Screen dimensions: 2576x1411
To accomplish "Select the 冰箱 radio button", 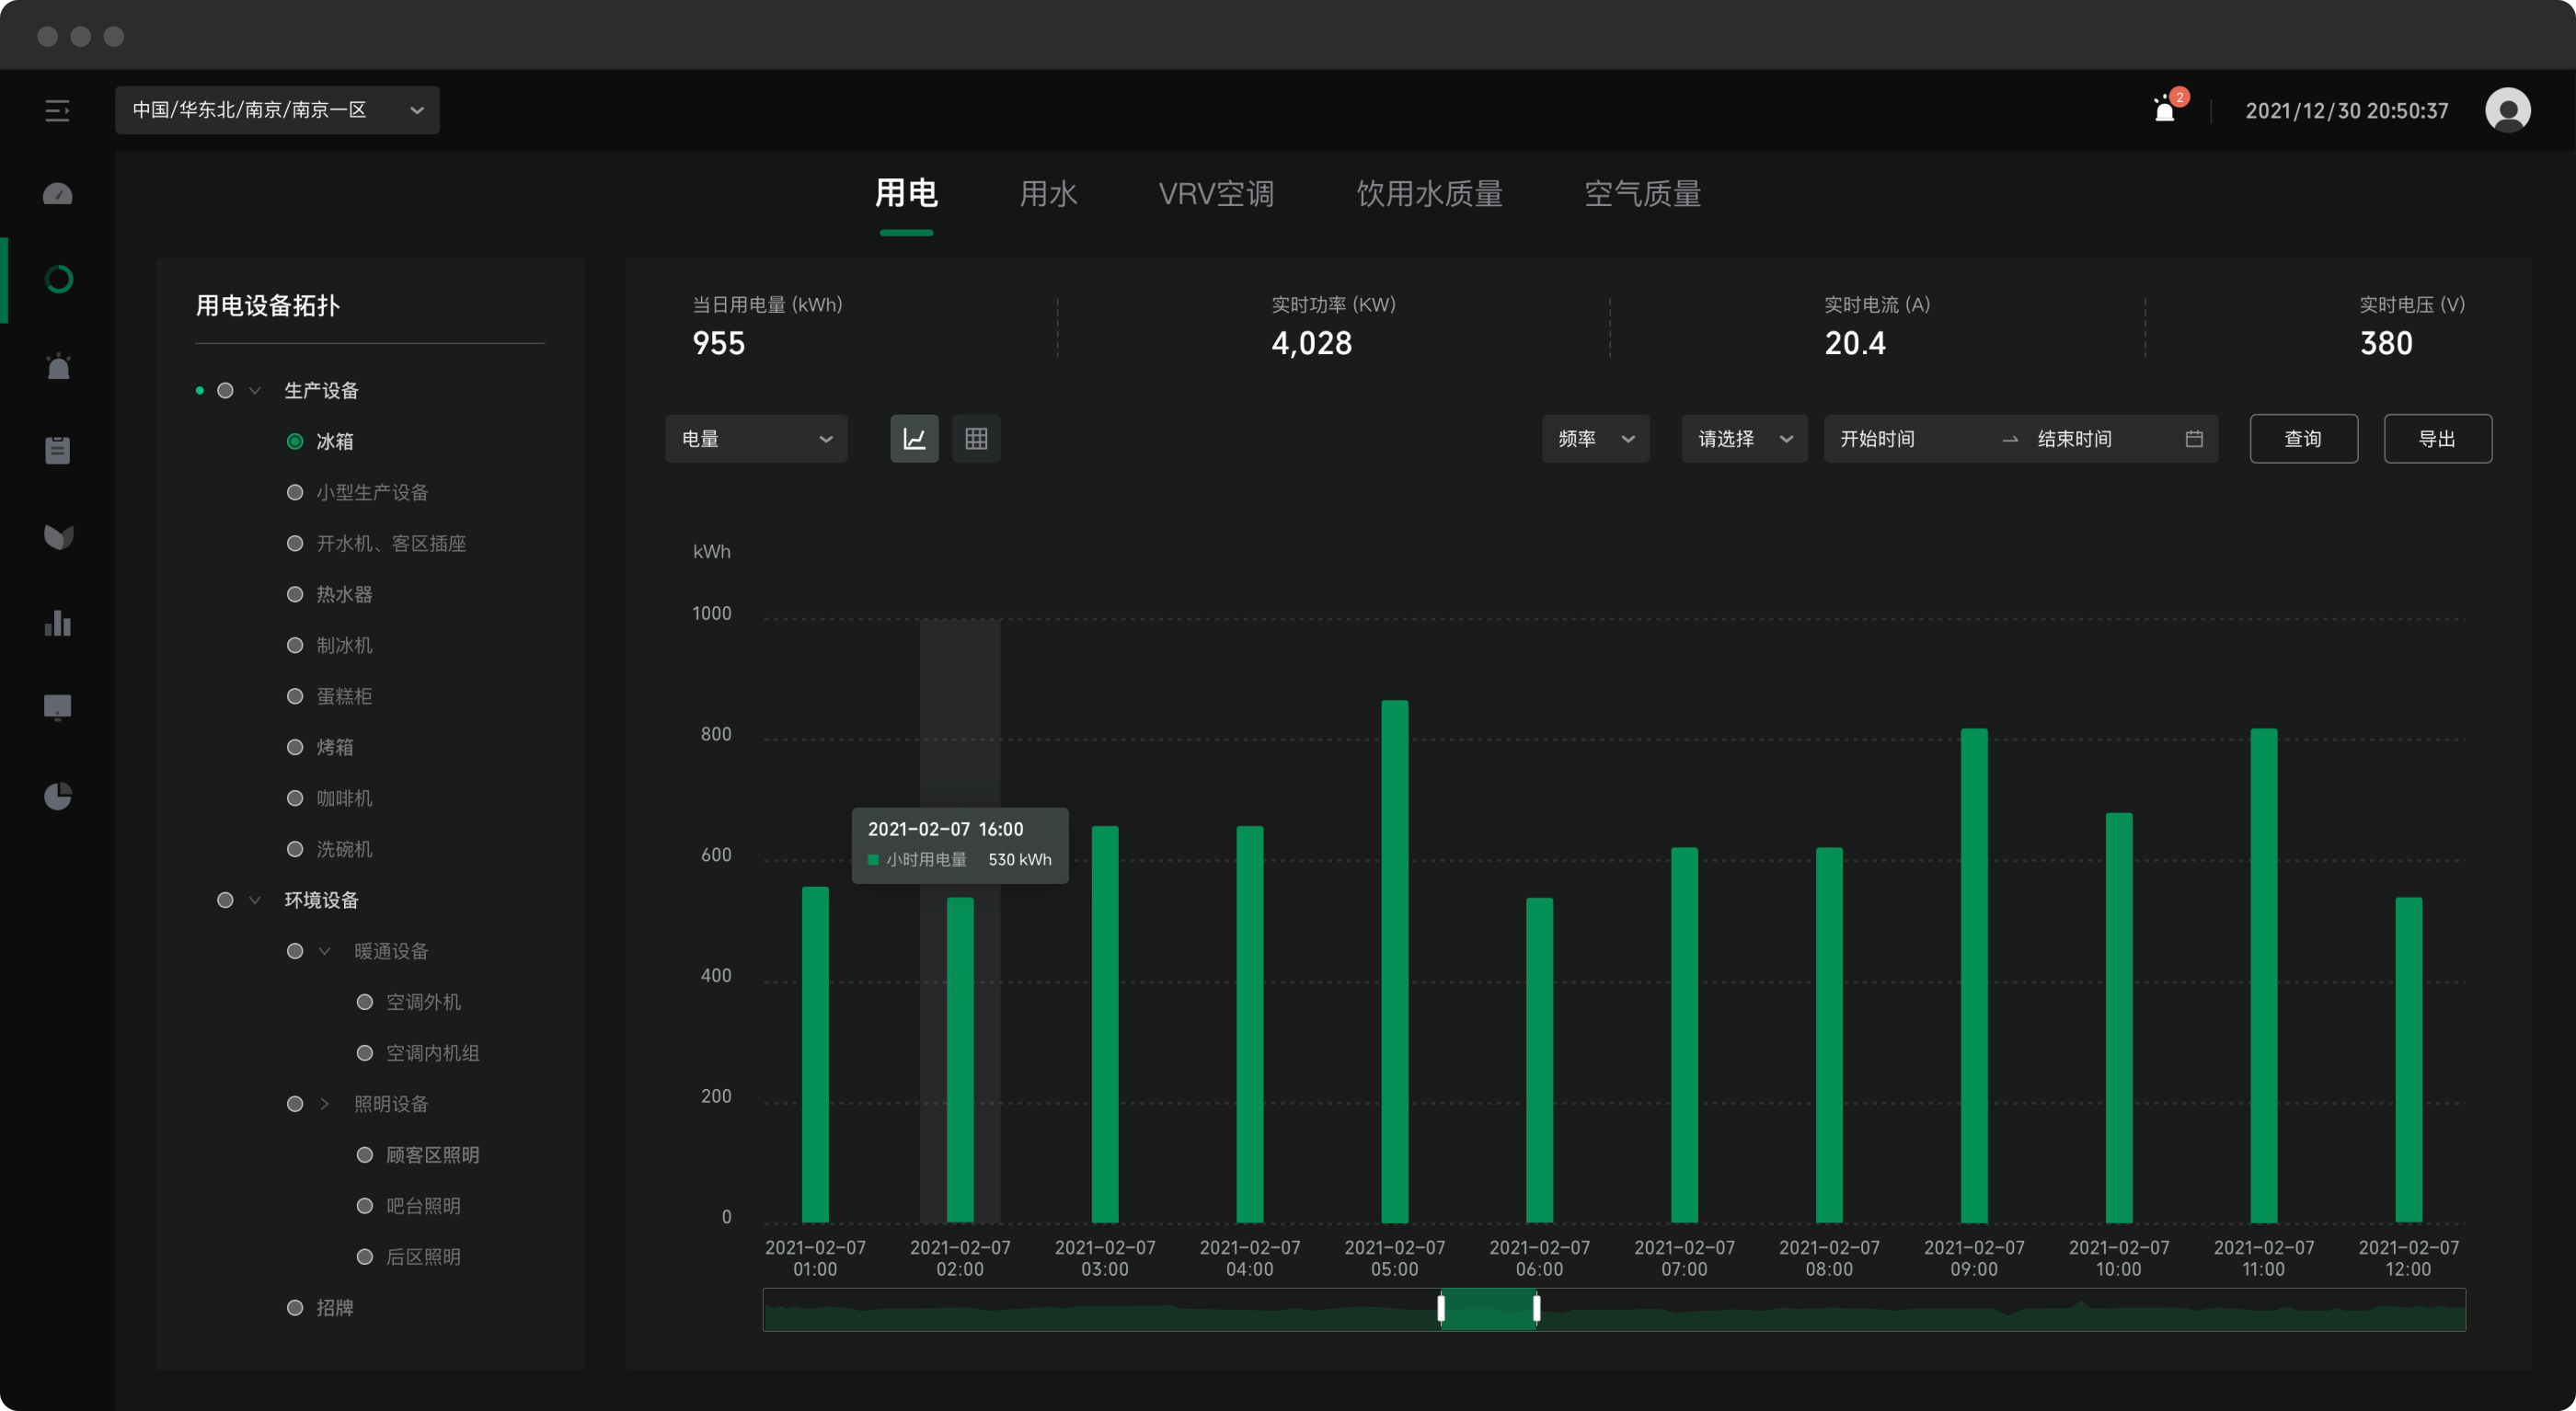I will coord(295,441).
